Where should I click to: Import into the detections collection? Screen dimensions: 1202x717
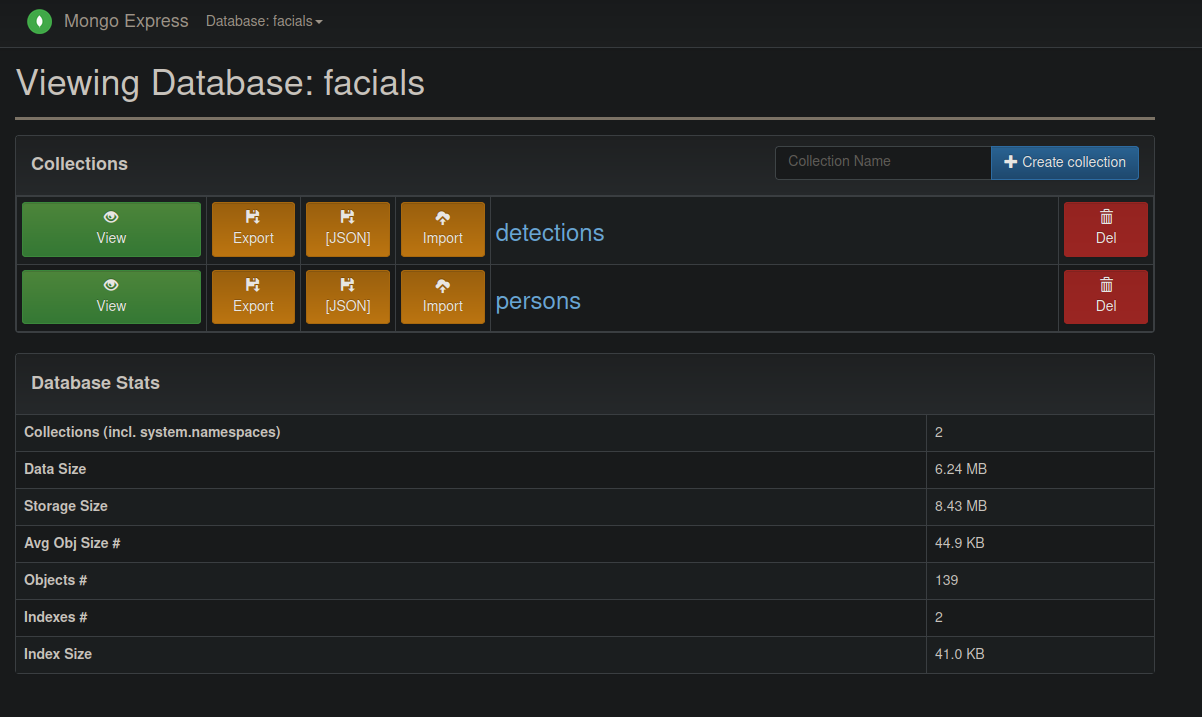pyautogui.click(x=443, y=229)
